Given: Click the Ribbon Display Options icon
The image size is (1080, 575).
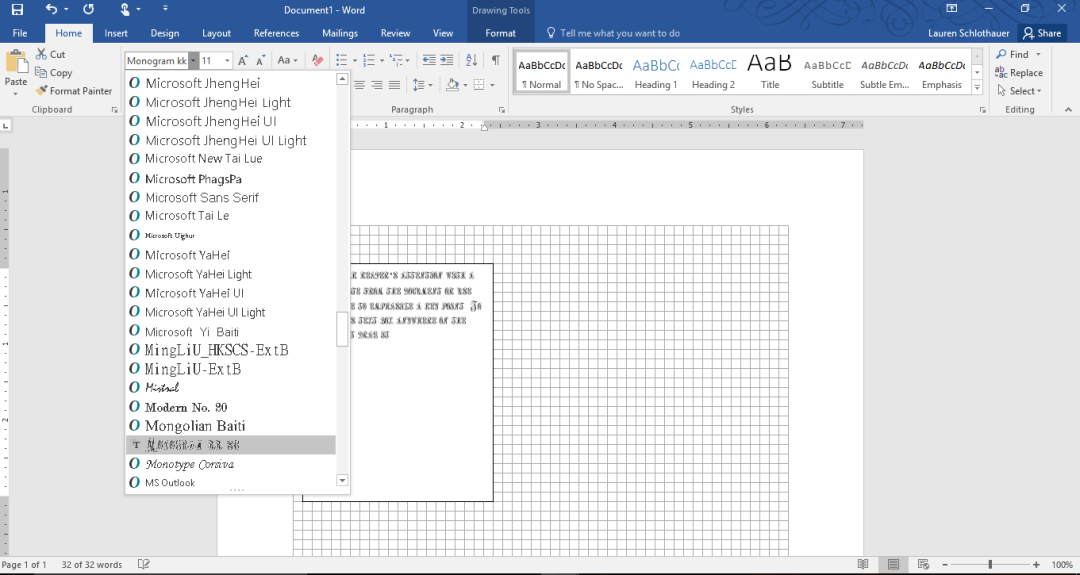Looking at the screenshot, I should 952,9.
